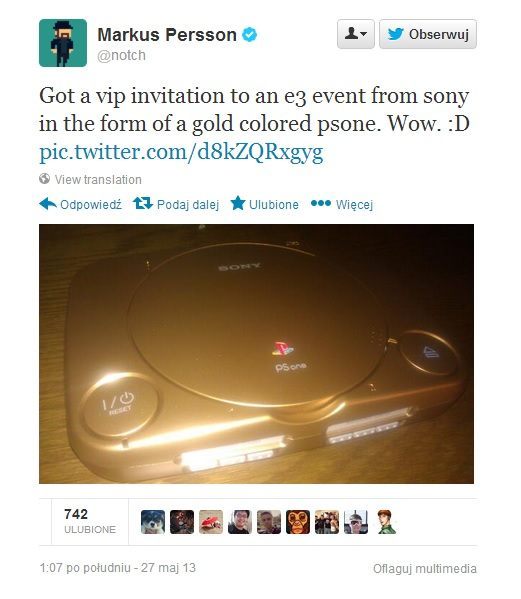Click the 742 Ulubione count
The height and width of the screenshot is (599, 521).
[90, 521]
